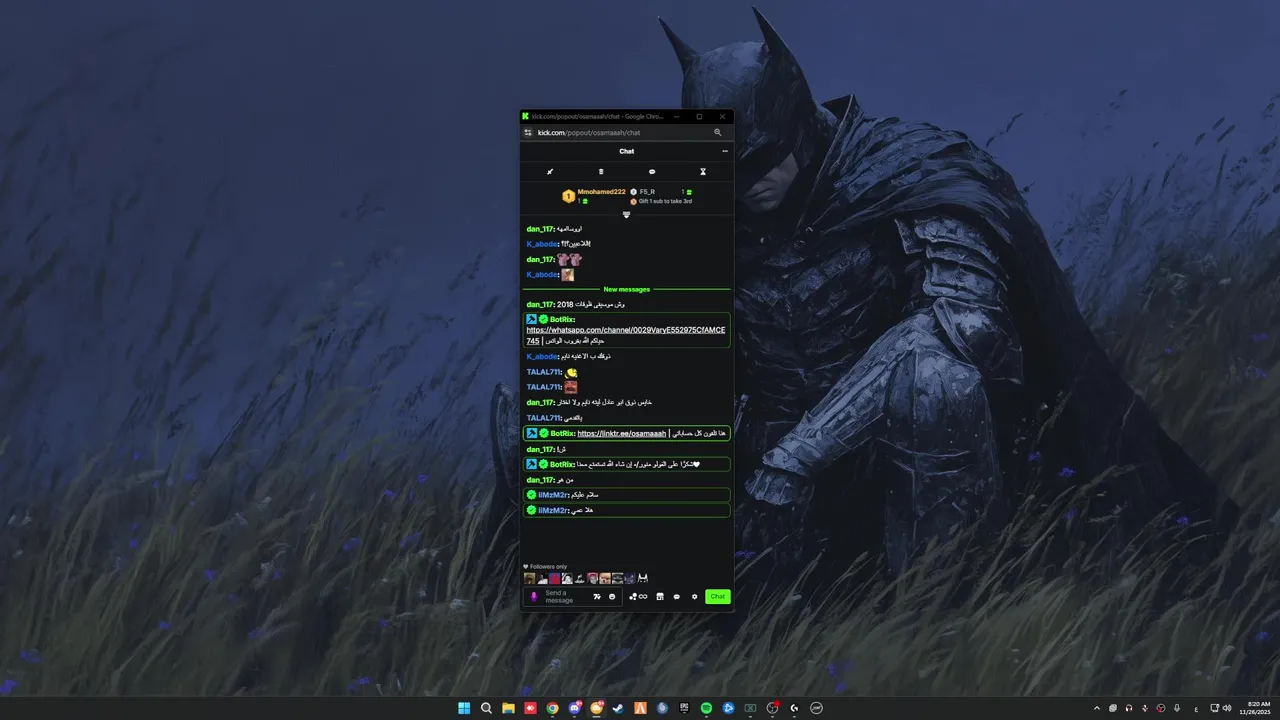Image resolution: width=1280 pixels, height=720 pixels.
Task: Open the sword moderation tool icon
Action: coord(550,171)
